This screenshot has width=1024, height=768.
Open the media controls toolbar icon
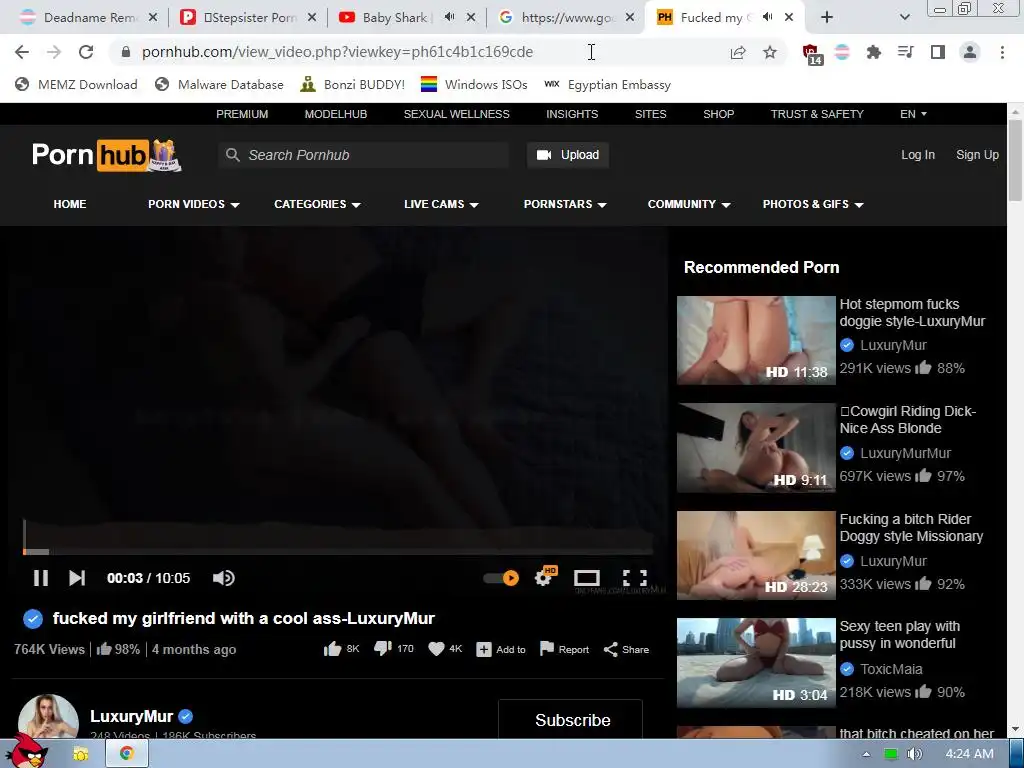pos(906,52)
